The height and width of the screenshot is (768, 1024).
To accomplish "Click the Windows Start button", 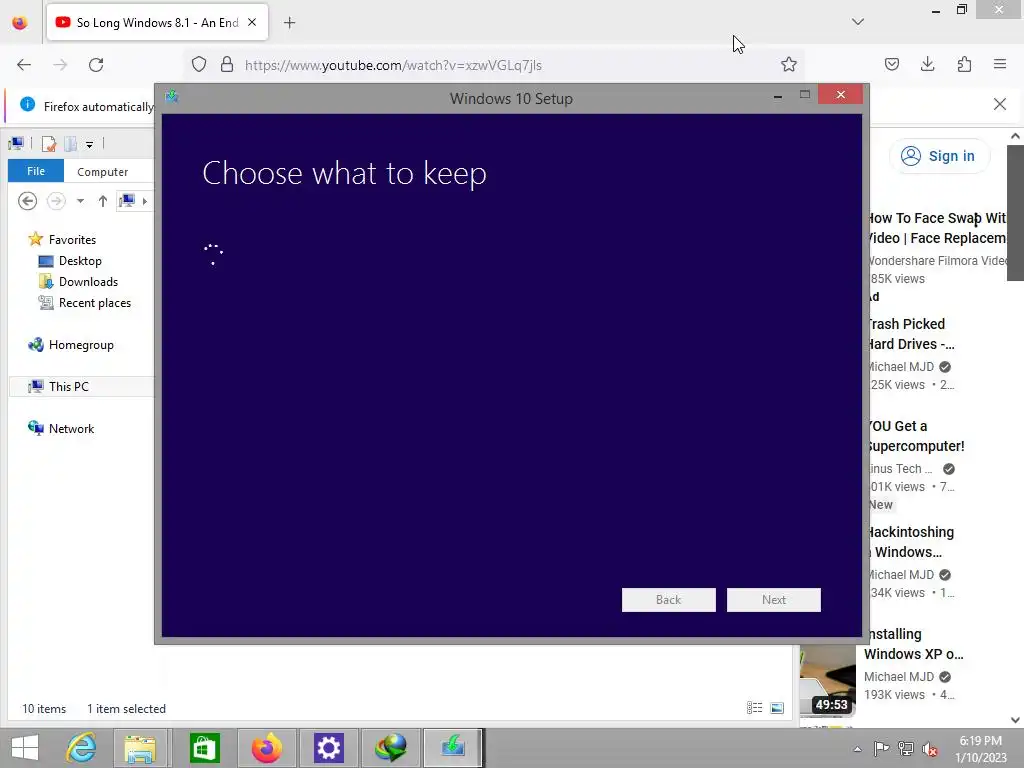I will tap(25, 748).
